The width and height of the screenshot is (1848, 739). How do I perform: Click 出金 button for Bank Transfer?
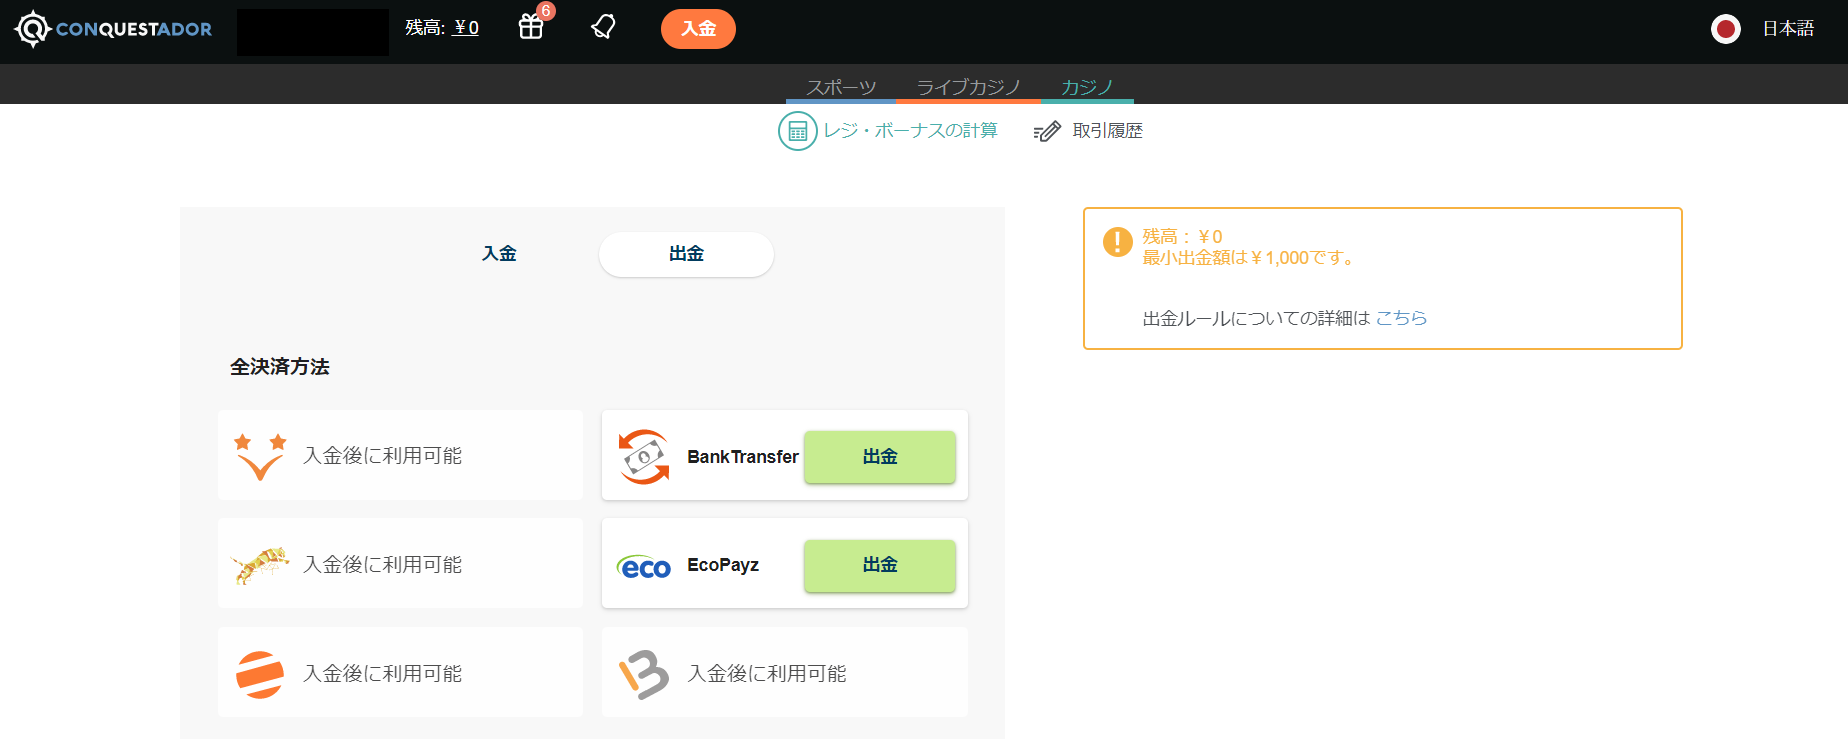(x=880, y=457)
